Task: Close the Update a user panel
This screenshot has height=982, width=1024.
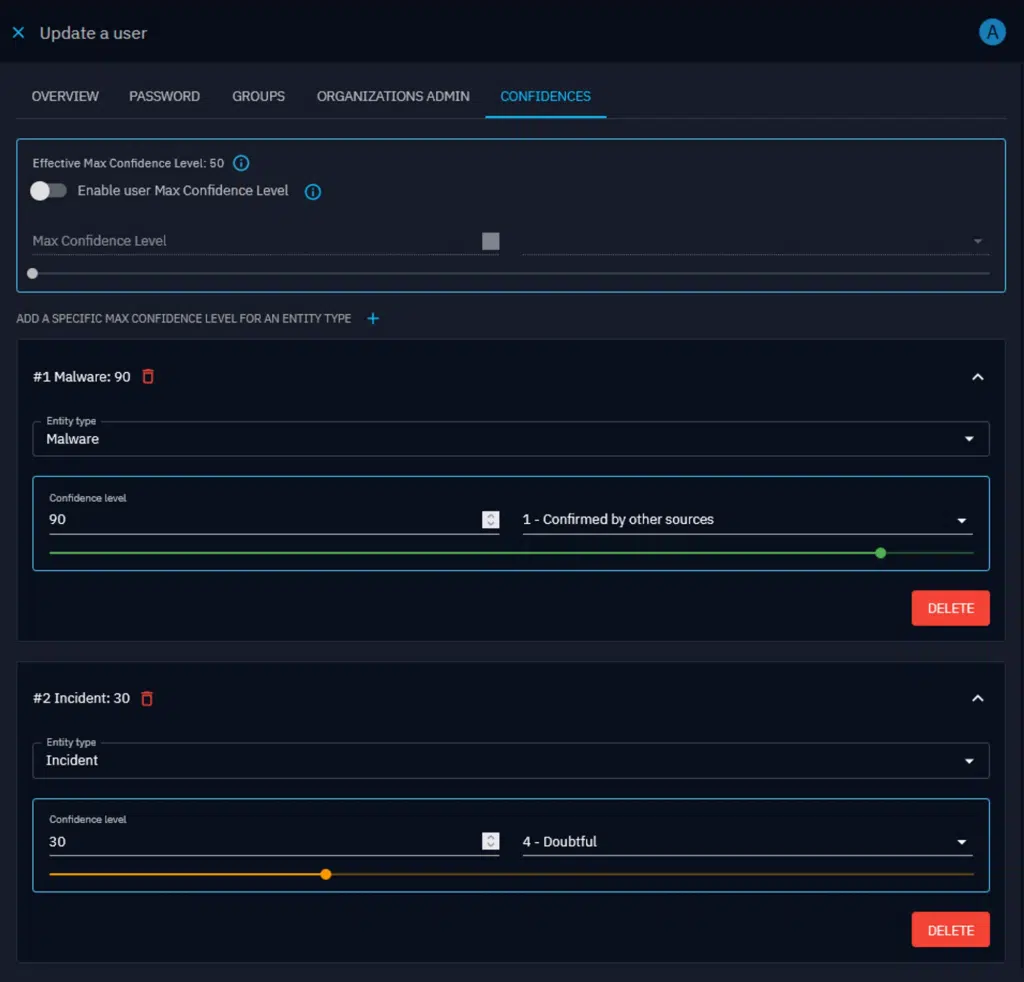Action: click(x=18, y=33)
